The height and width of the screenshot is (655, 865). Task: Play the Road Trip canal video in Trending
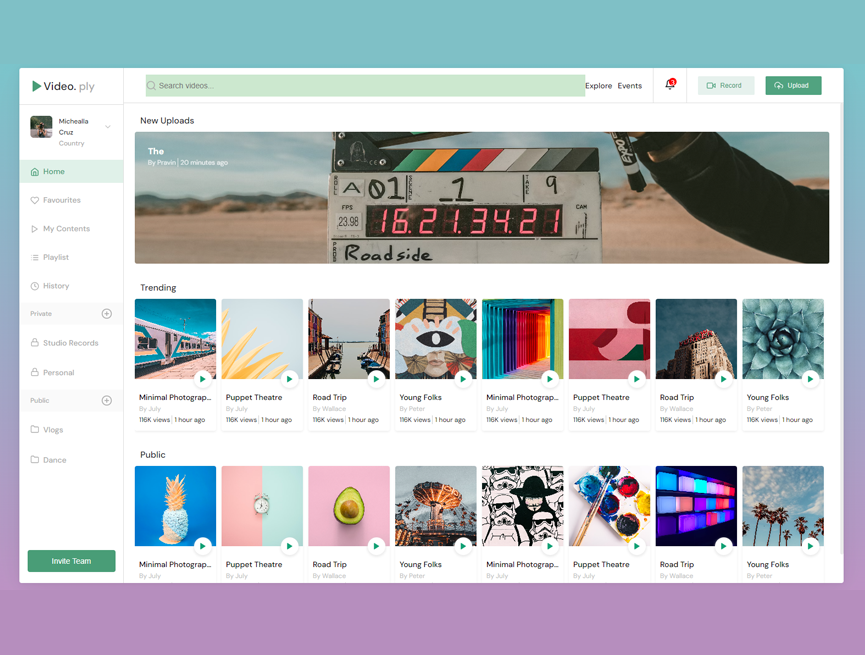click(376, 379)
